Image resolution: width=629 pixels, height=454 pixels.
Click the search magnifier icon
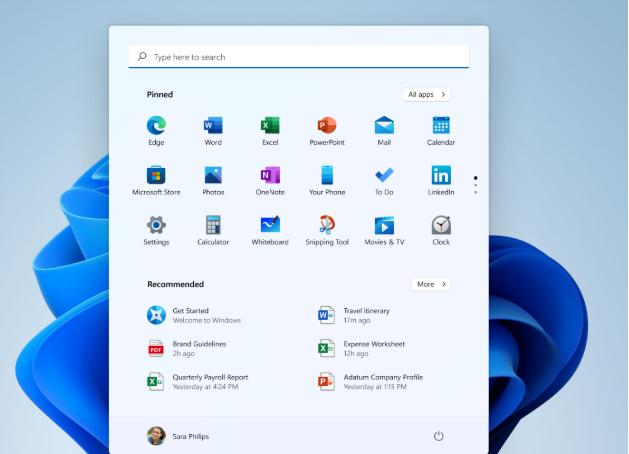click(142, 57)
